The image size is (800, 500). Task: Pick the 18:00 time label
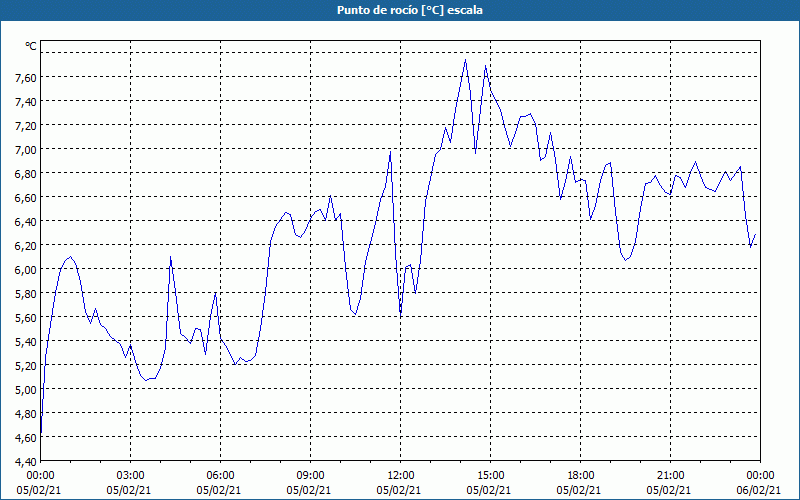580,476
